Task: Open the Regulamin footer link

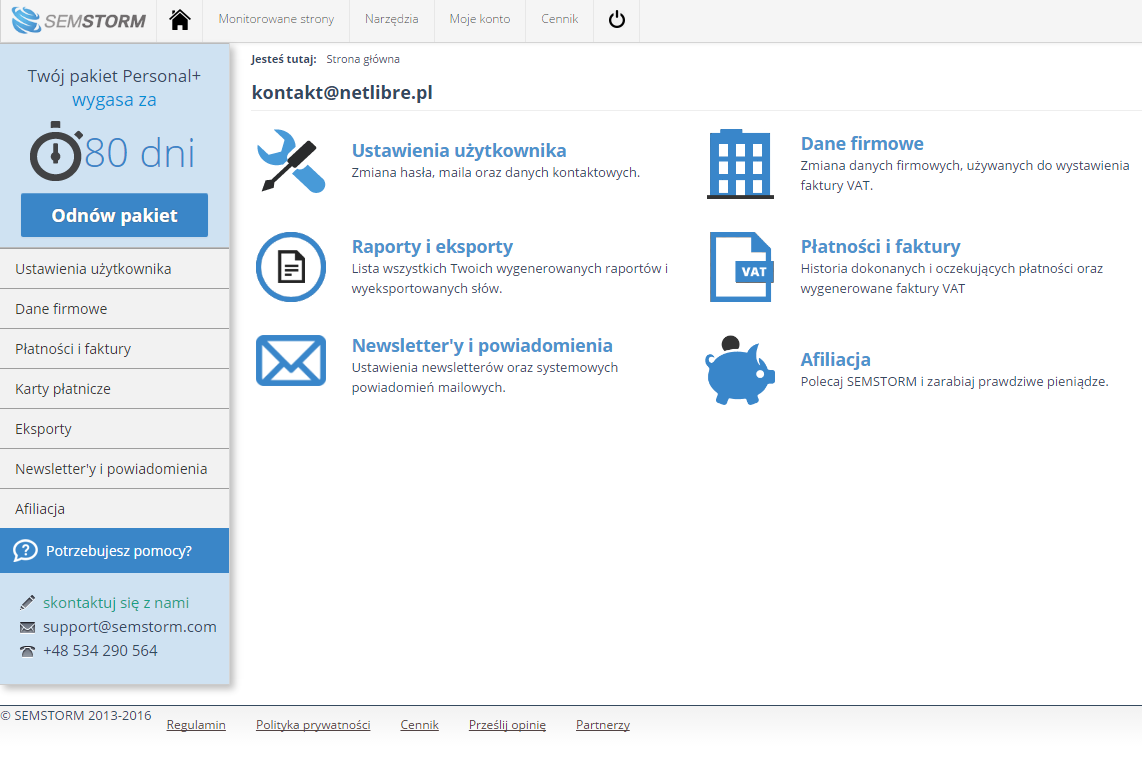Action: pos(196,725)
